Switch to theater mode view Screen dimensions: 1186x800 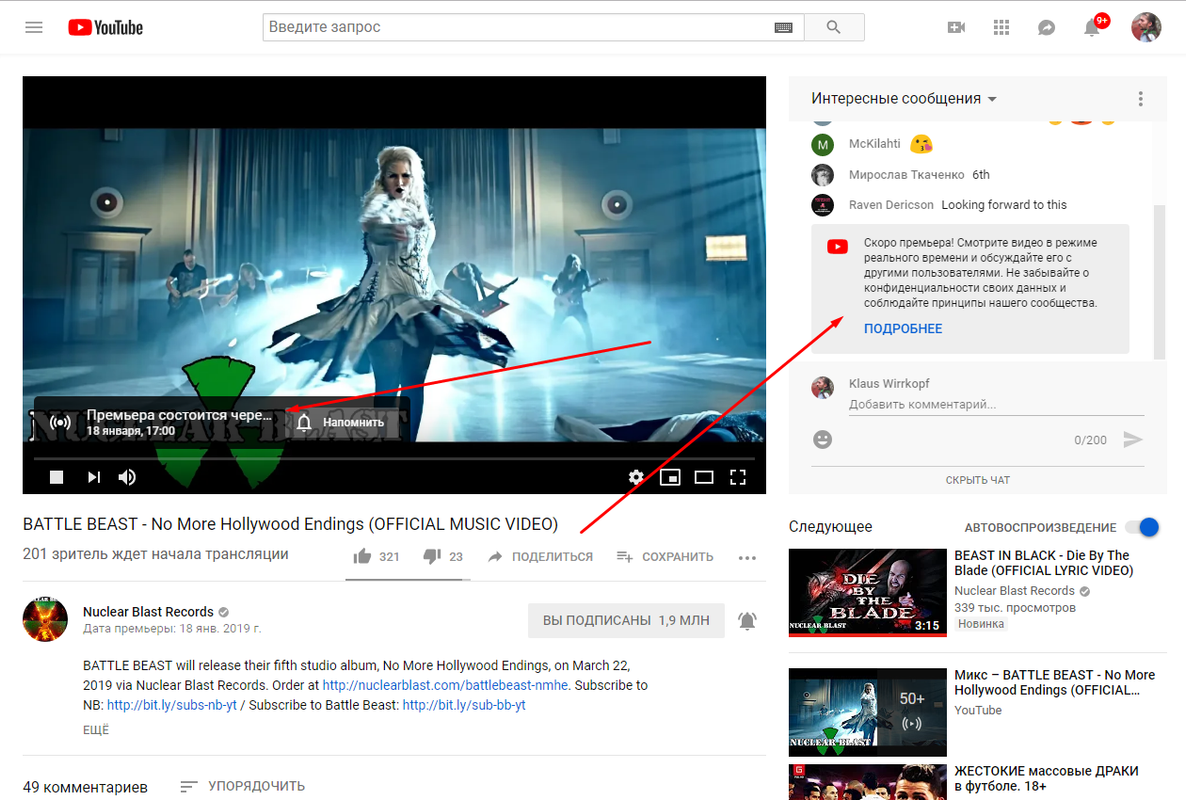(704, 477)
